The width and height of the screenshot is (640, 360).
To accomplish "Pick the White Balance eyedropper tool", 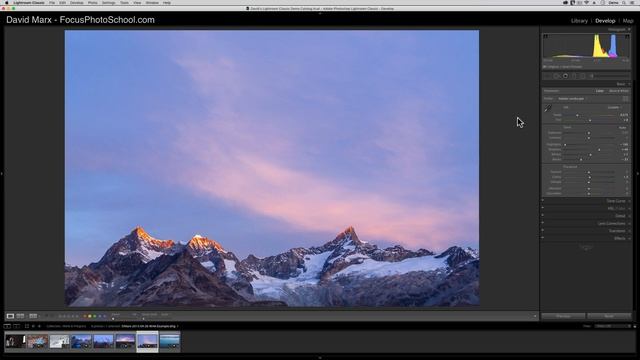I will tap(547, 109).
